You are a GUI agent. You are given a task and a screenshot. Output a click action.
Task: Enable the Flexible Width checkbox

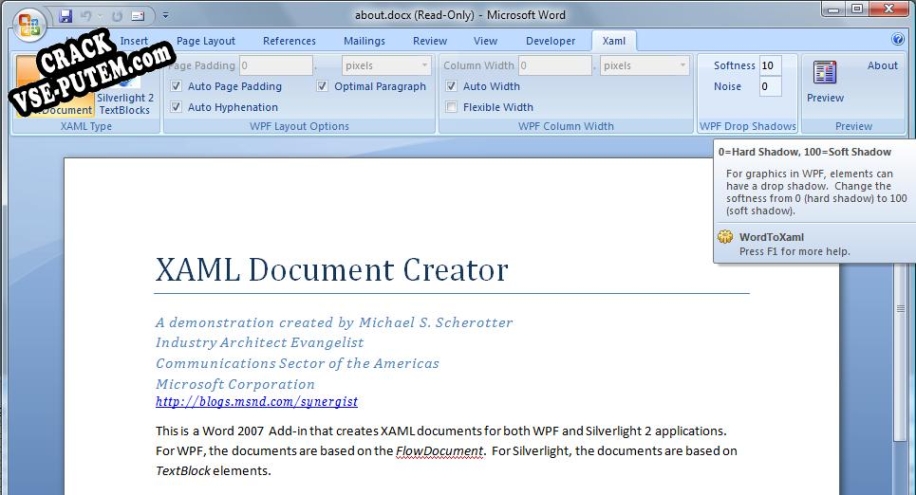pos(451,107)
